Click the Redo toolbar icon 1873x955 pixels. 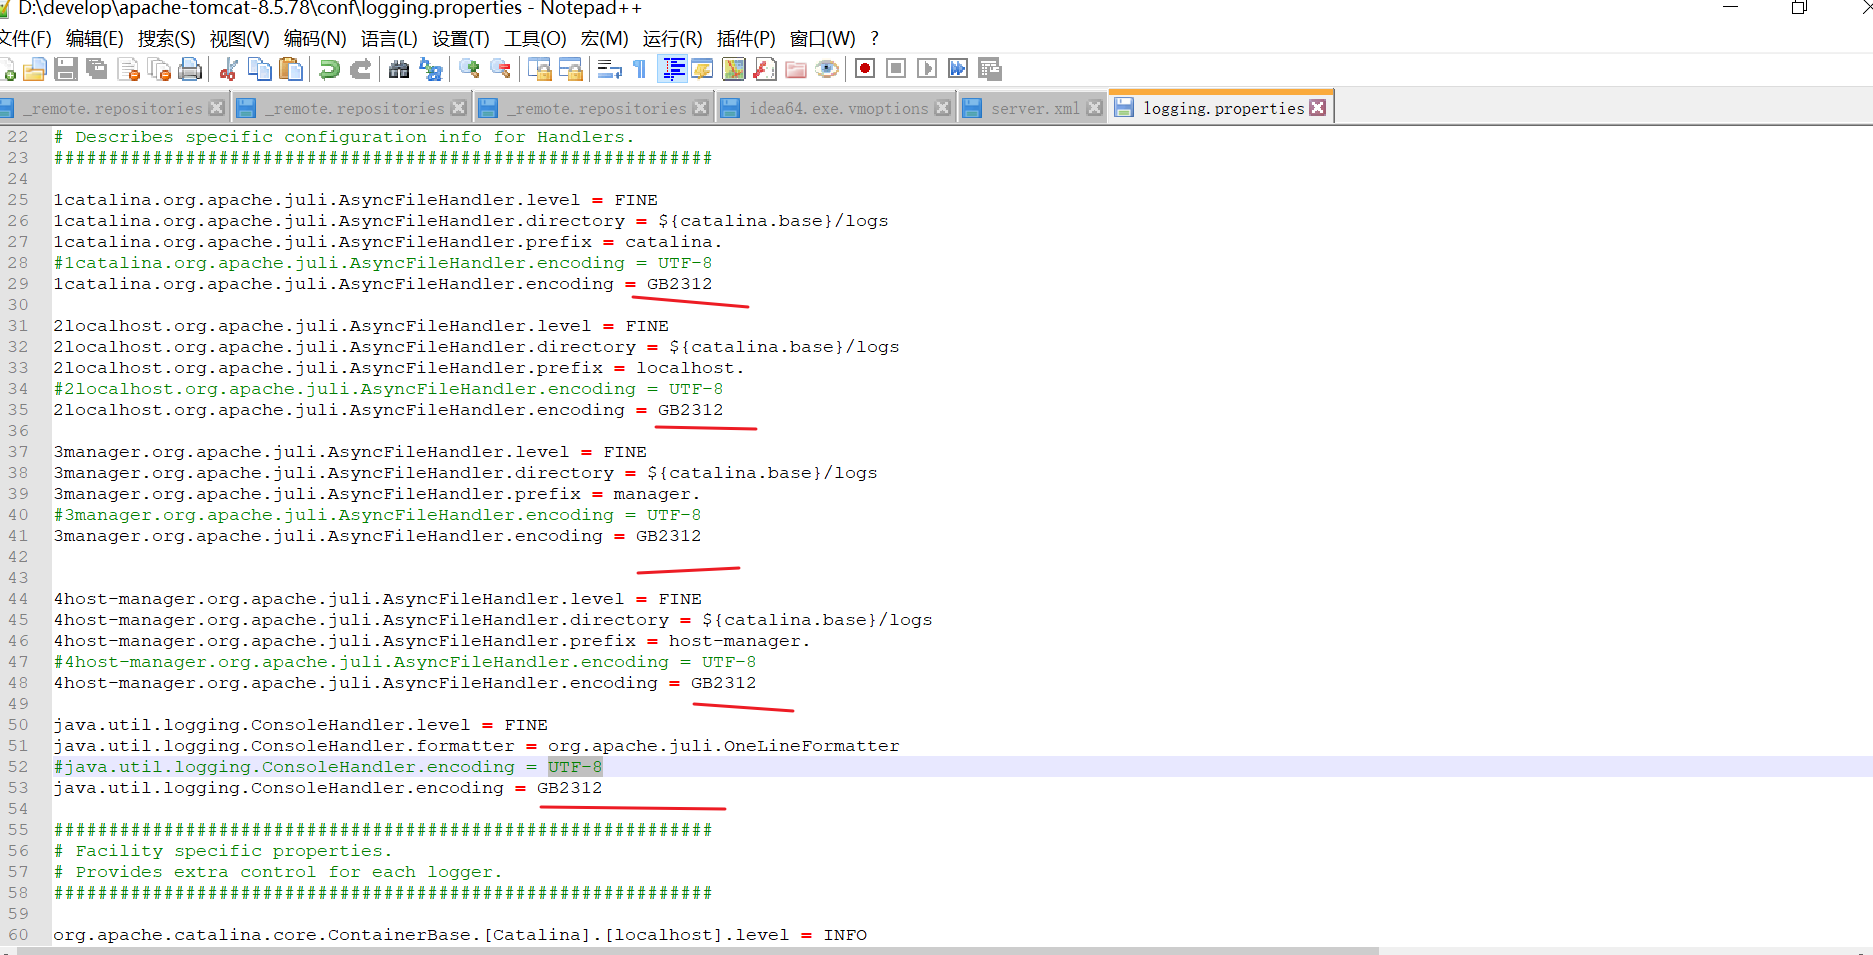pyautogui.click(x=360, y=69)
